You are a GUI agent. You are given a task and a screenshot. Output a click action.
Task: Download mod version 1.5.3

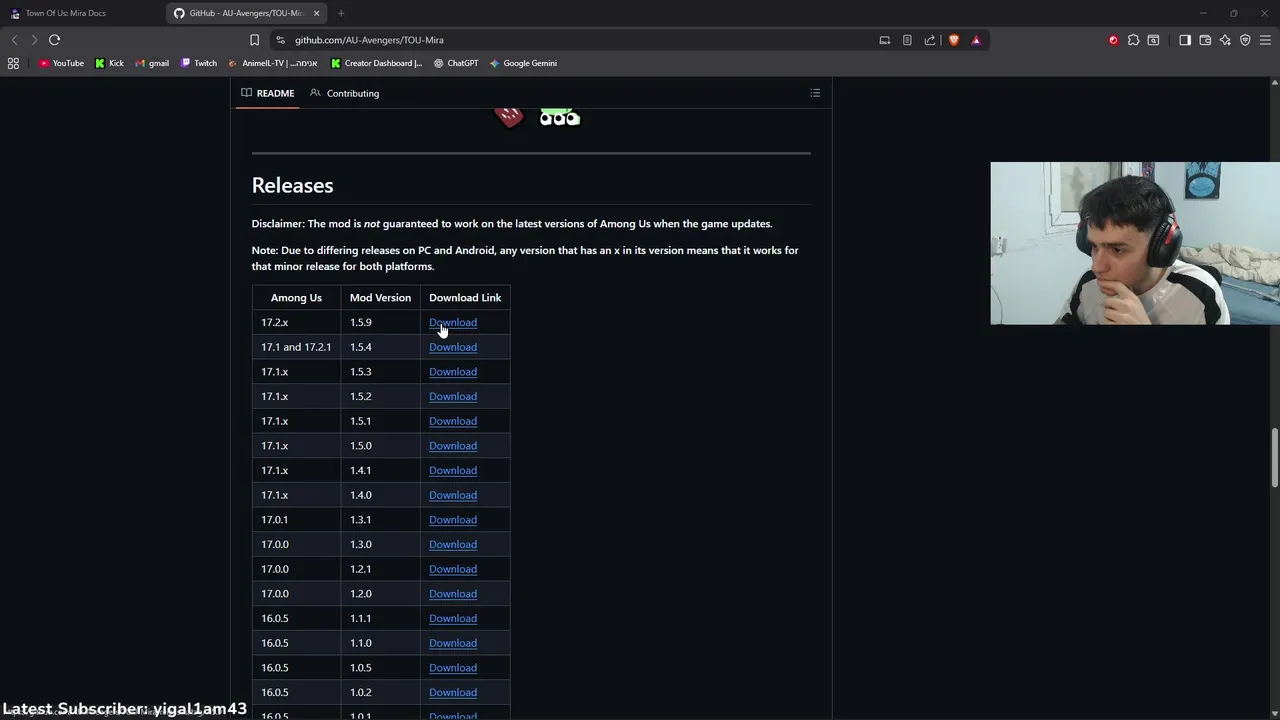click(453, 372)
